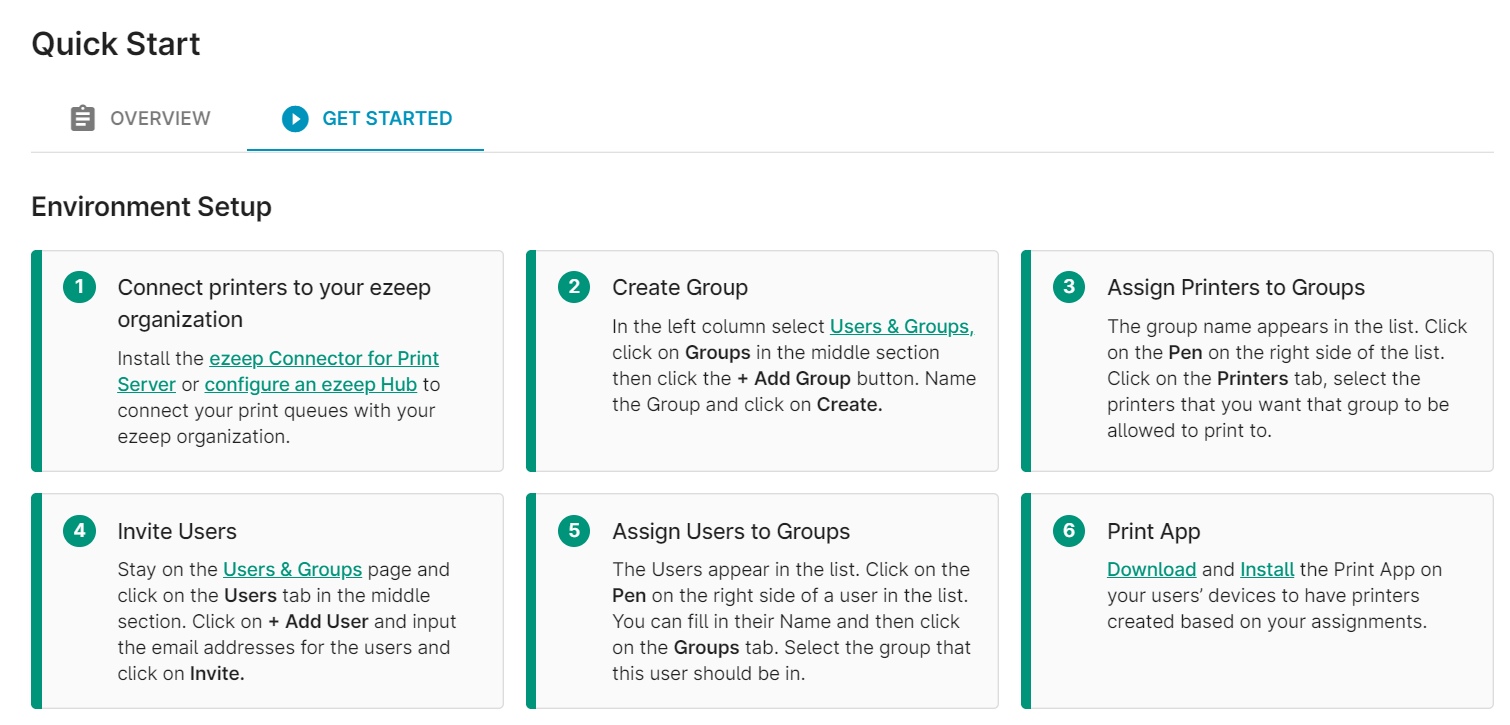Open the ezeep Connector for Print Server link
The image size is (1510, 725).
tap(278, 371)
